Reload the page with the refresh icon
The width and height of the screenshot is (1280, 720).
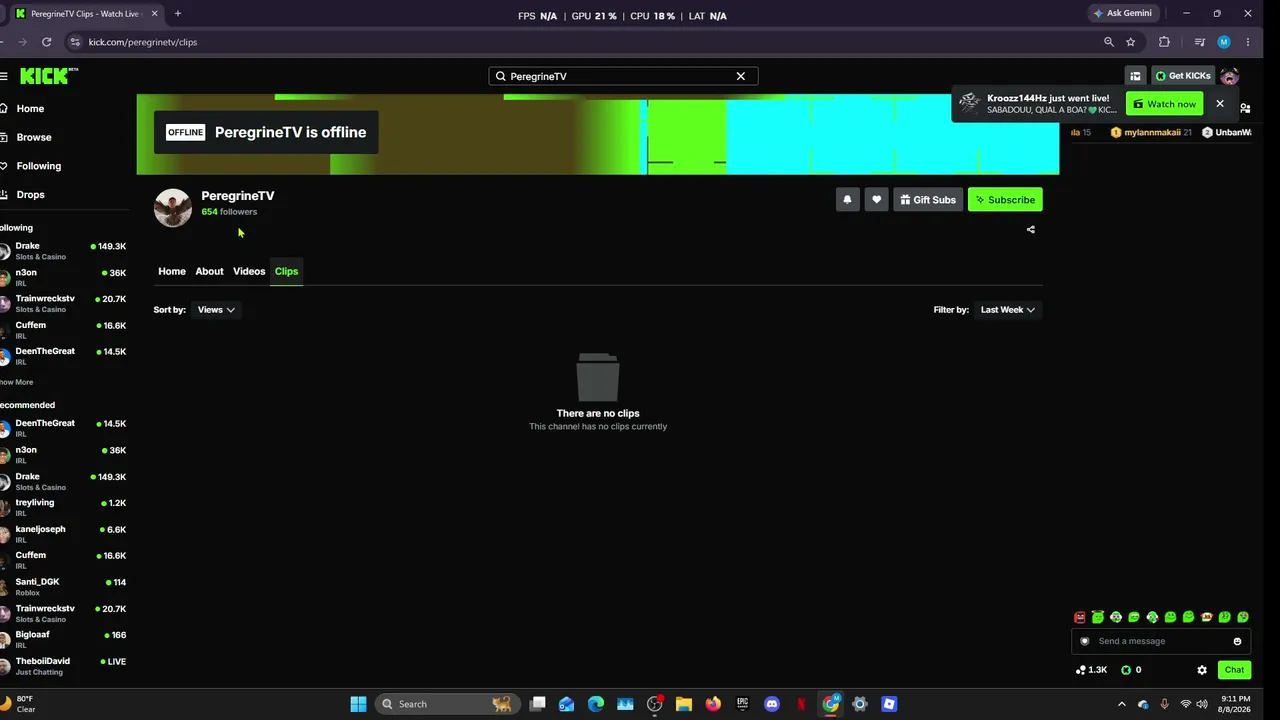[x=47, y=42]
